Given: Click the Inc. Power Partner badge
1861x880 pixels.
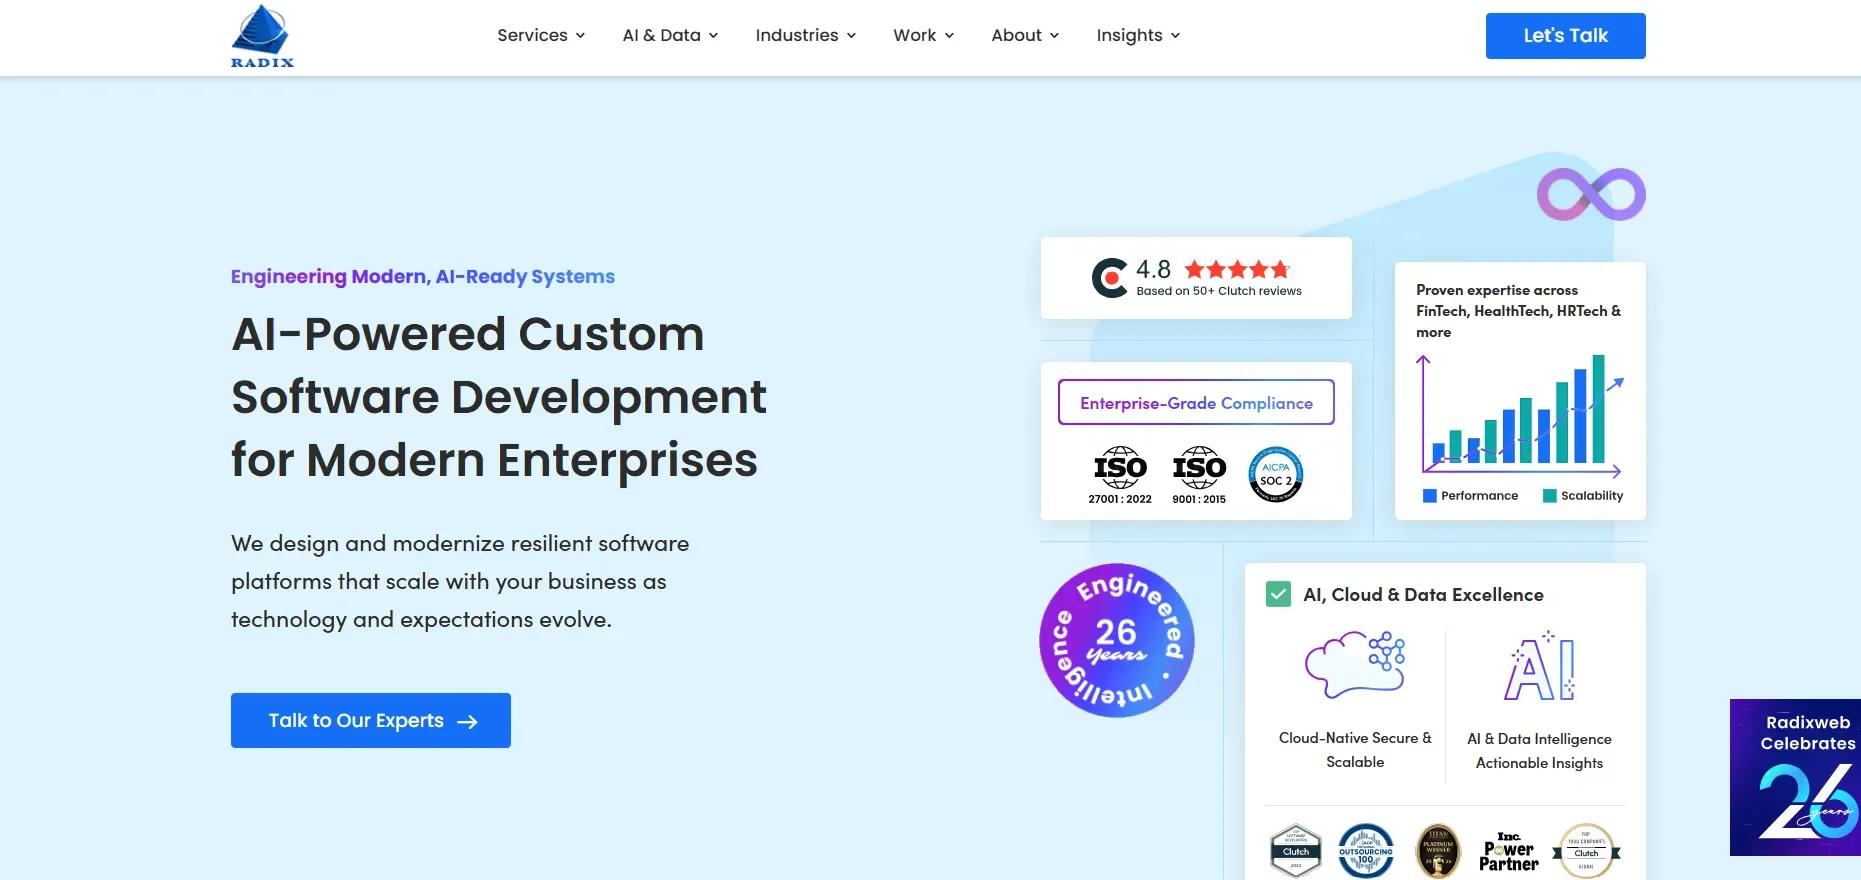Looking at the screenshot, I should 1509,852.
